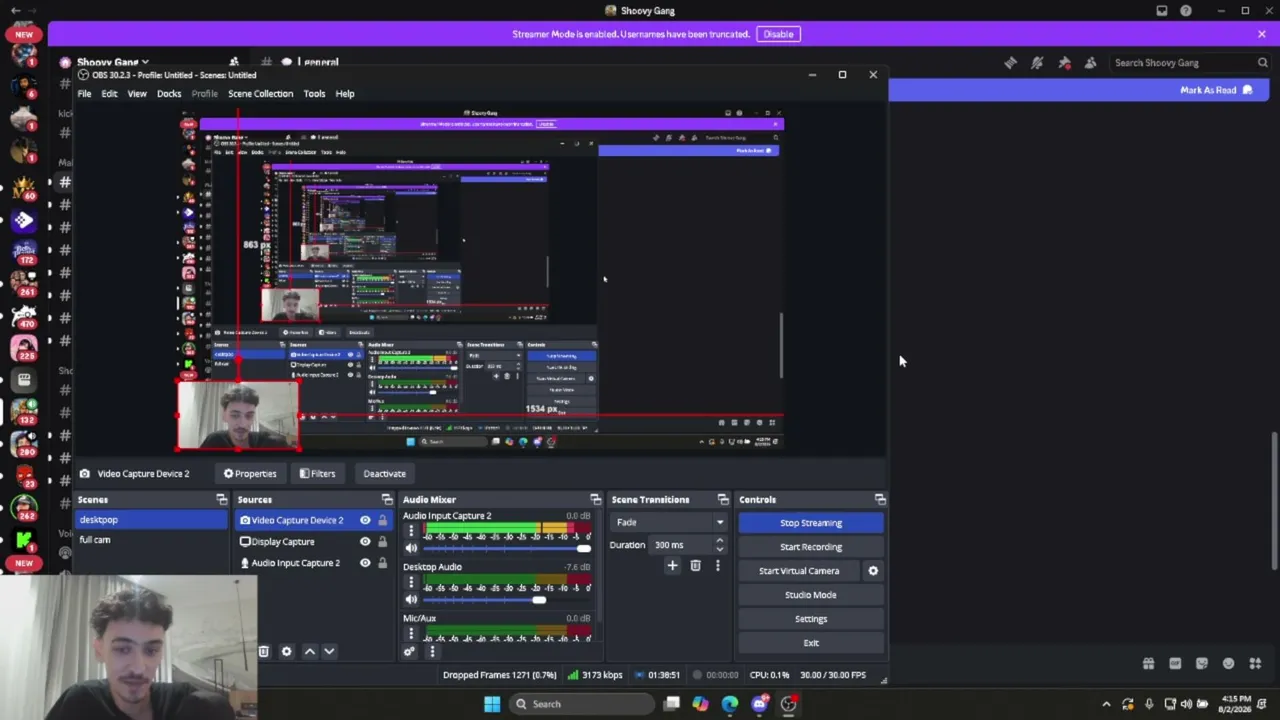Undock the Scenes panel with its float icon
The height and width of the screenshot is (720, 1280).
pyautogui.click(x=222, y=499)
